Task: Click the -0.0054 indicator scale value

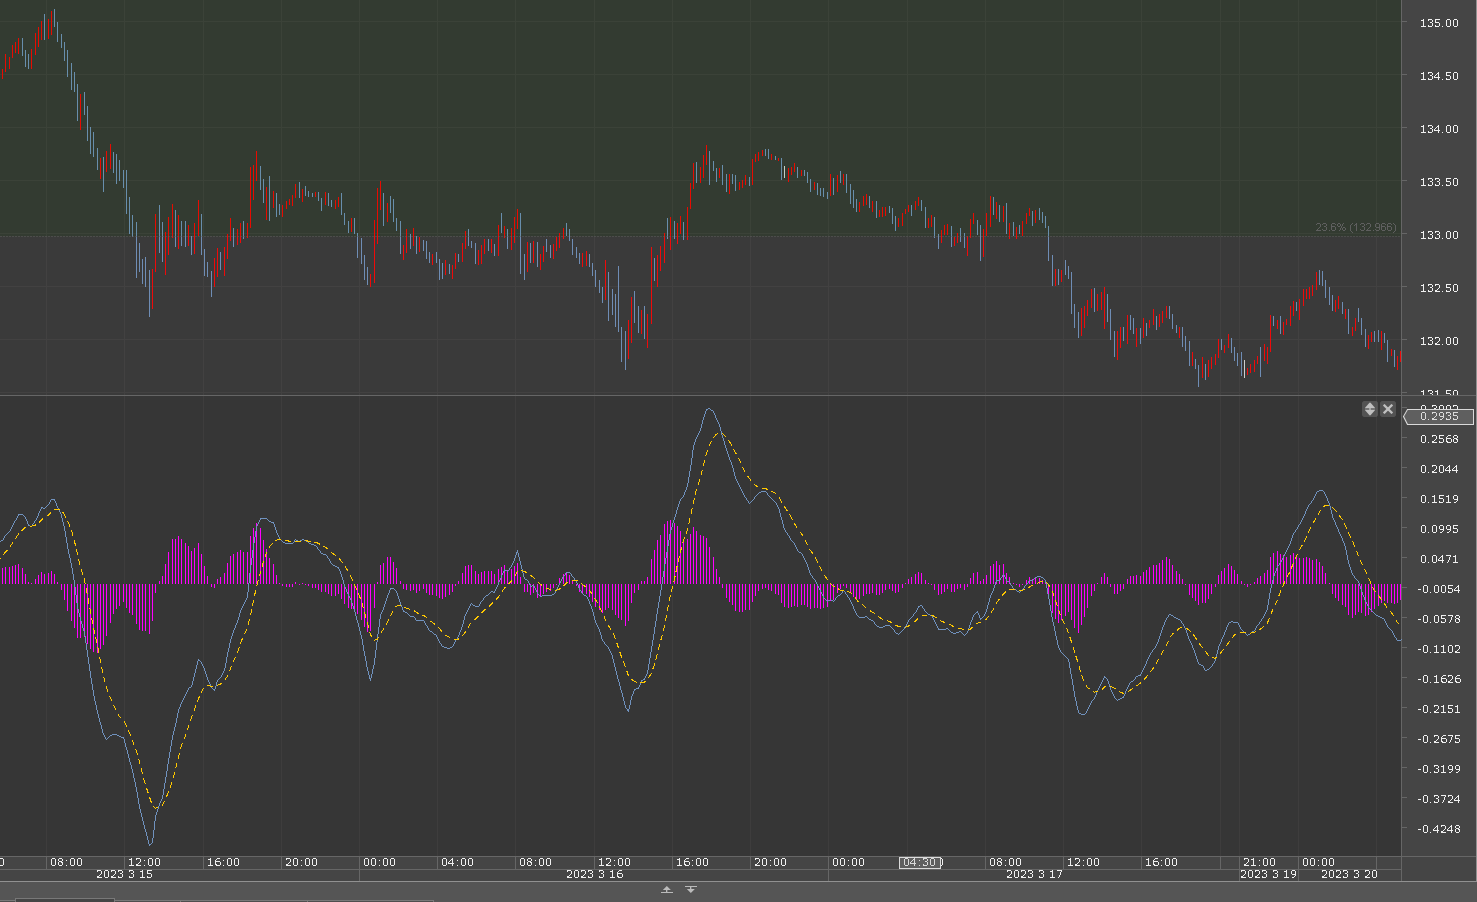Action: [1440, 589]
